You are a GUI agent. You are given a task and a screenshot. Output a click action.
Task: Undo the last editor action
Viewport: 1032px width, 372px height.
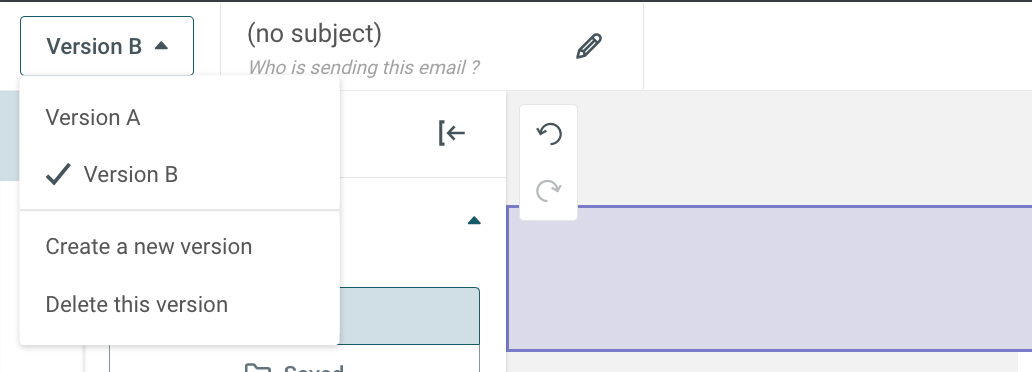pos(549,134)
